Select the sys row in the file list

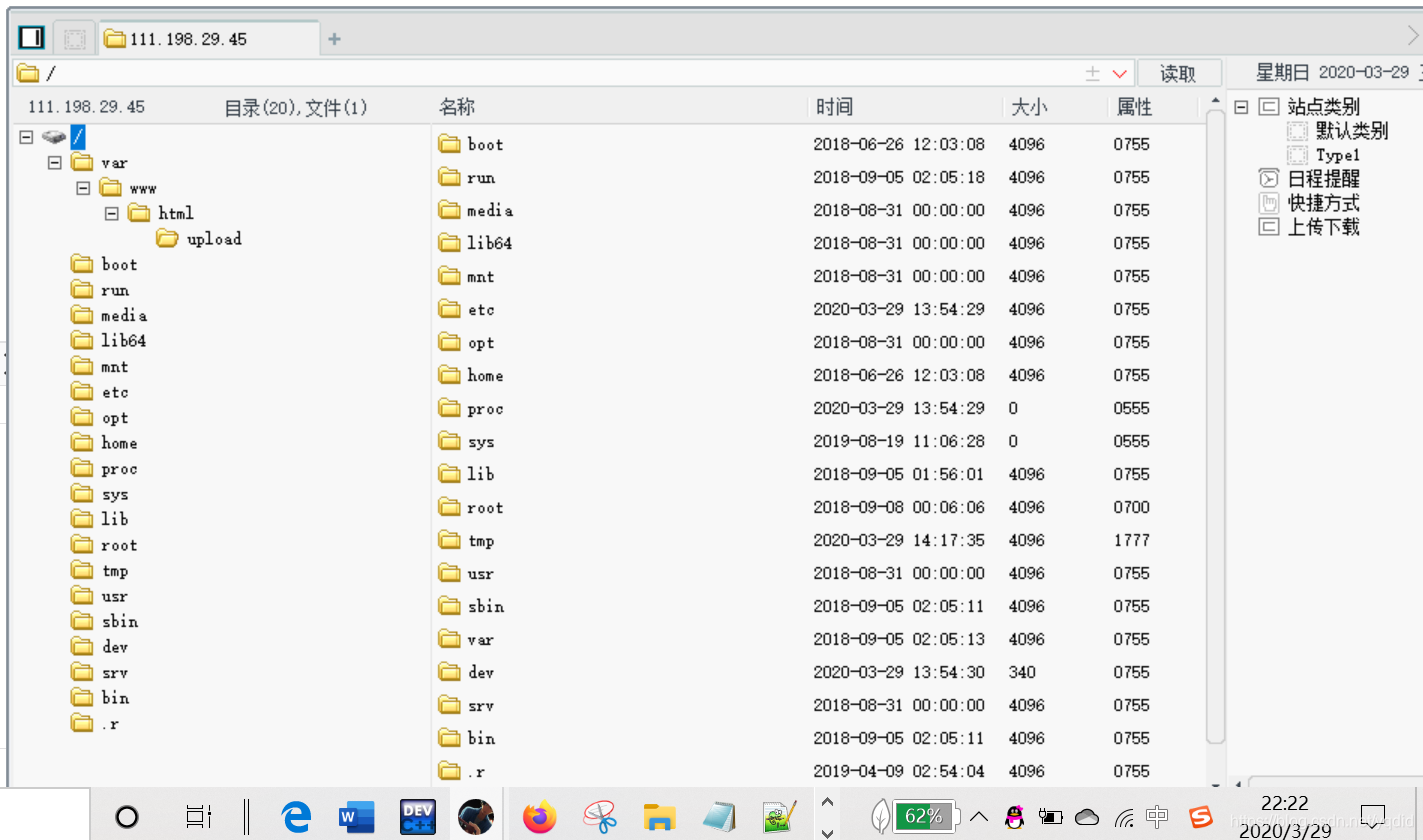click(x=818, y=441)
